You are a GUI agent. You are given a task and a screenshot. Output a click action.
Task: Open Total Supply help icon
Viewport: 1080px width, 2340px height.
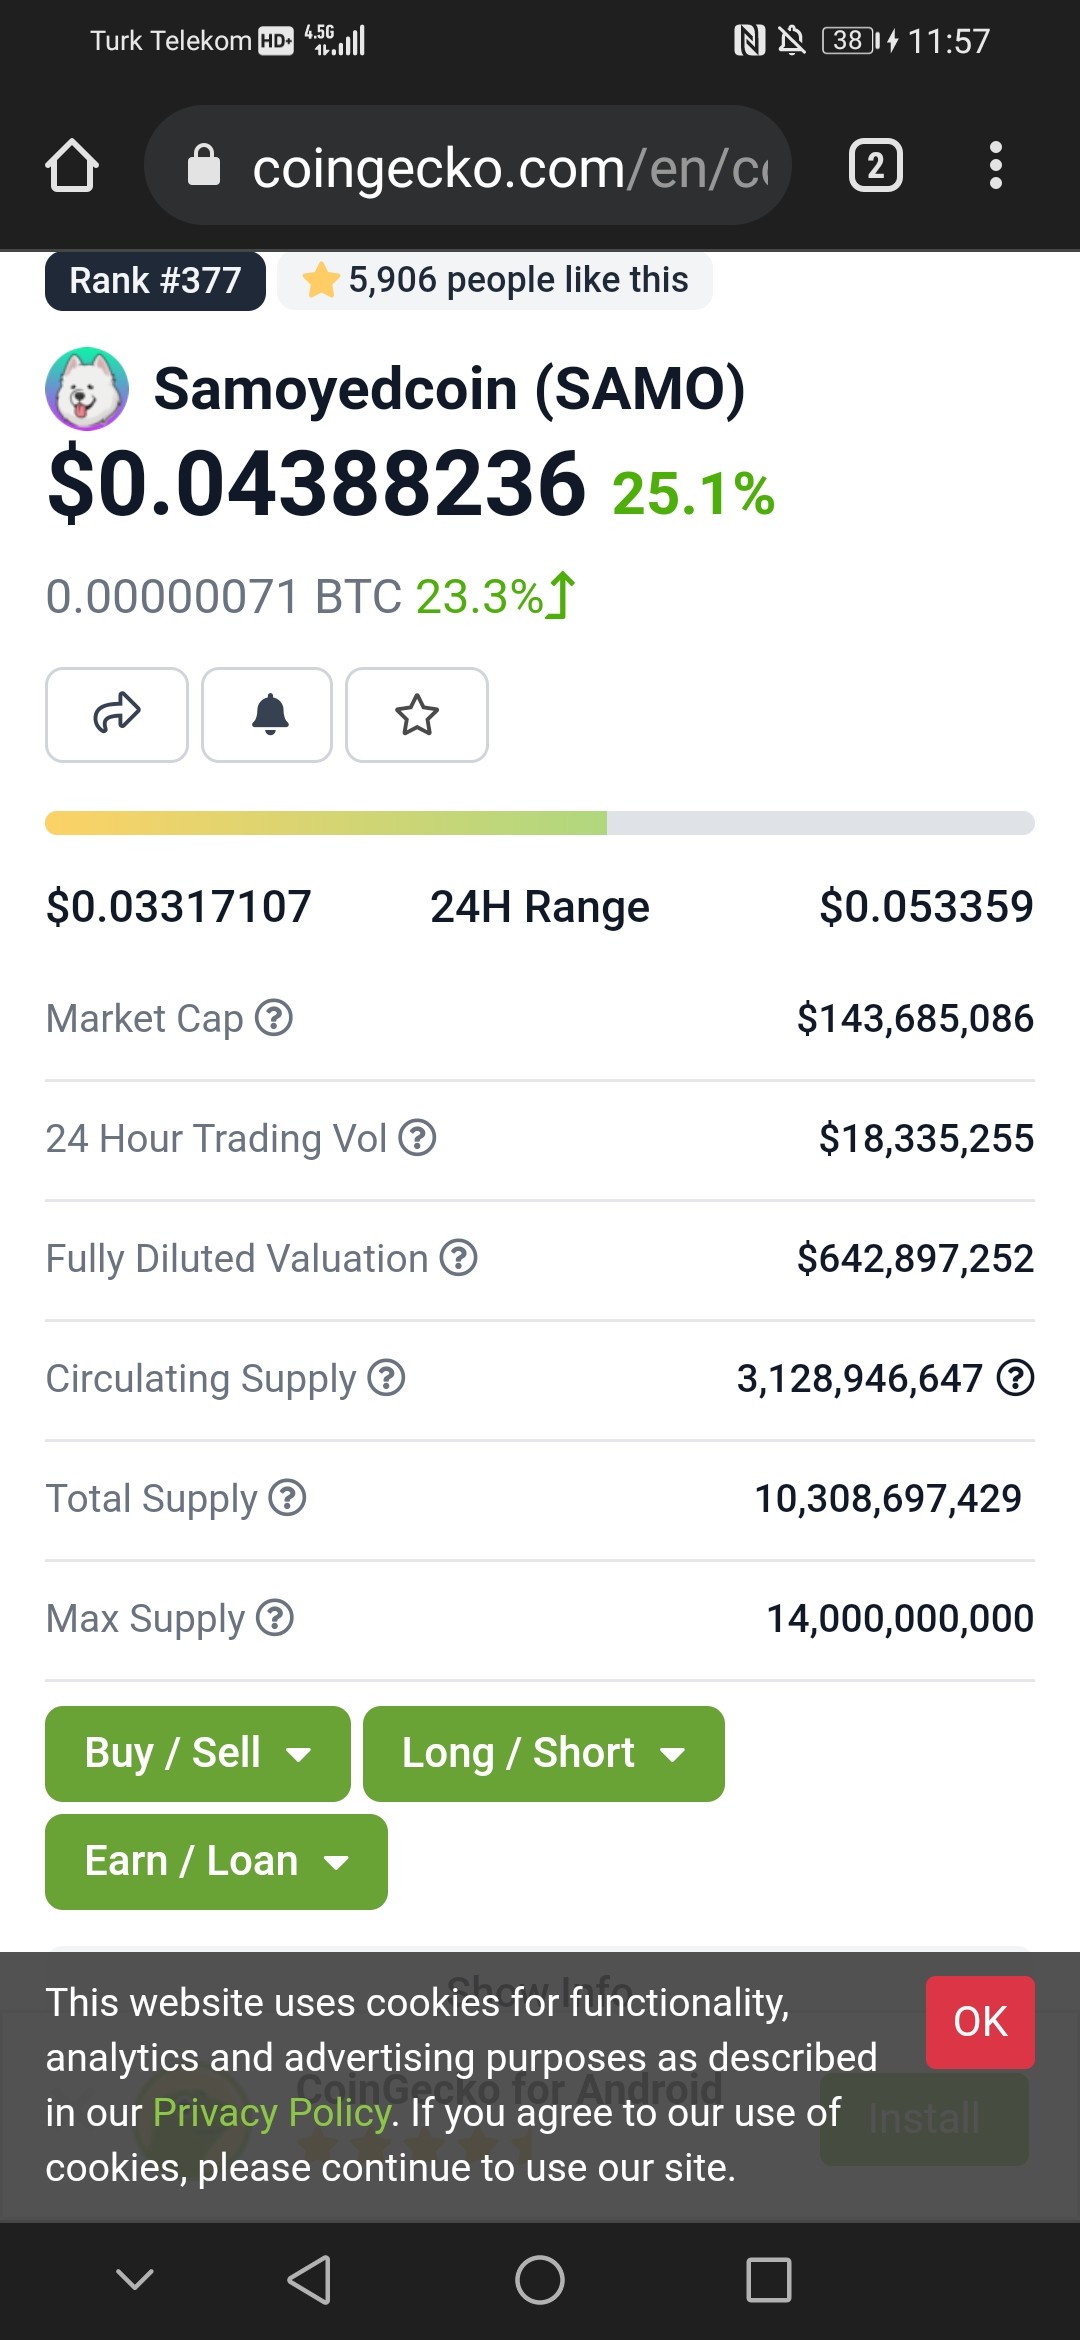click(288, 1498)
